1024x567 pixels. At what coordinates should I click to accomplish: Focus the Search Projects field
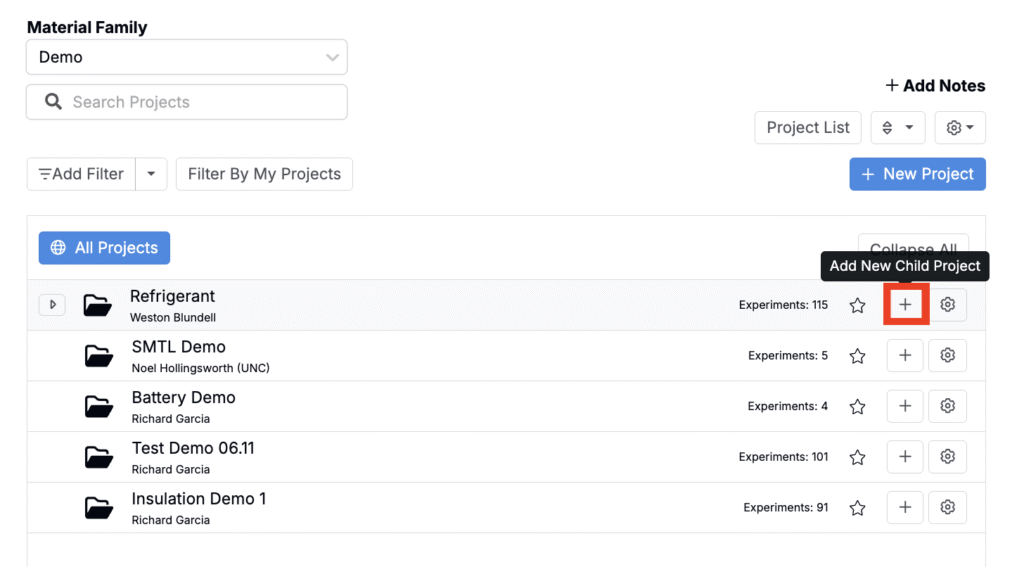187,102
